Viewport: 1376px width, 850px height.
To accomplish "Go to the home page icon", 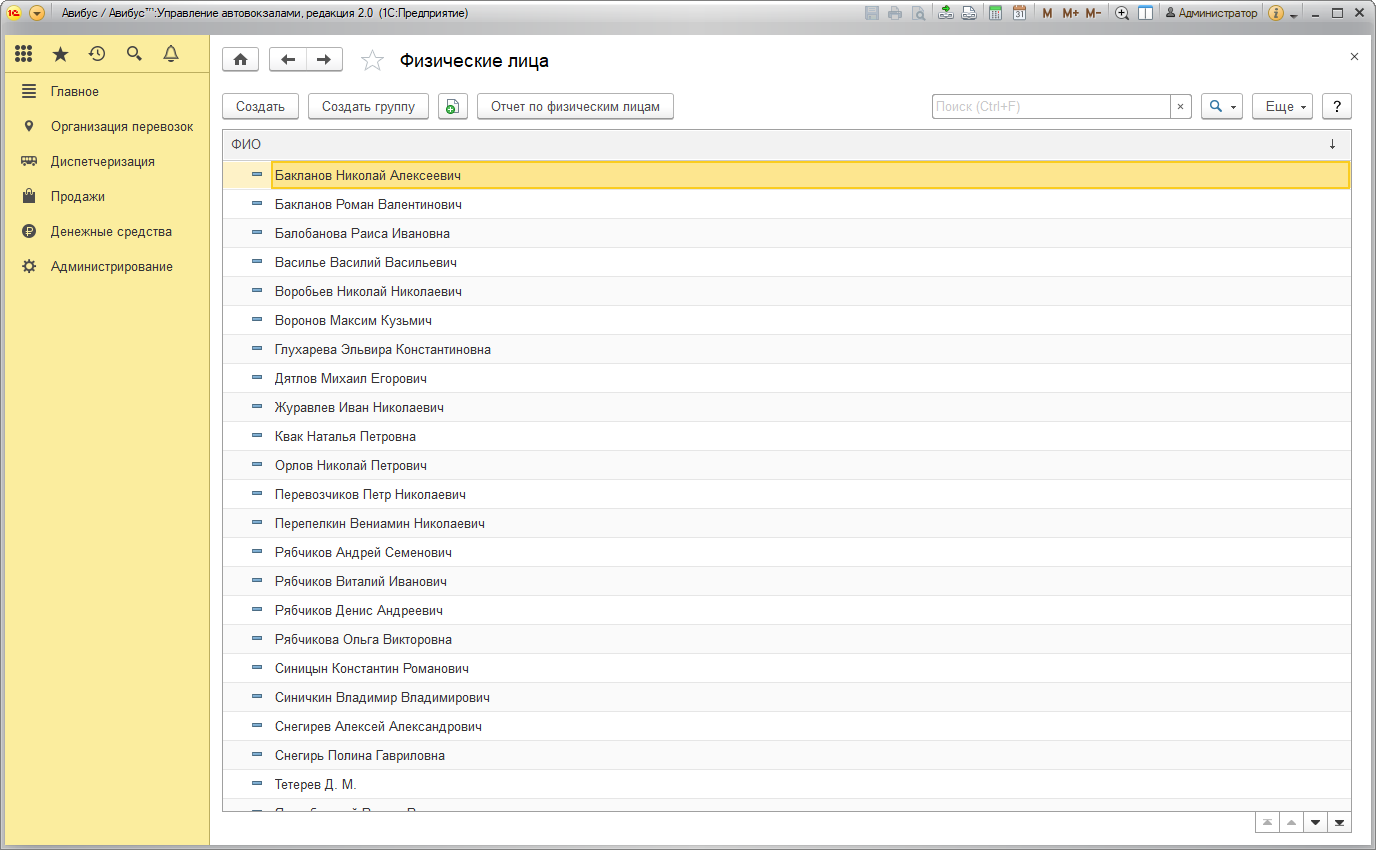I will 240,60.
